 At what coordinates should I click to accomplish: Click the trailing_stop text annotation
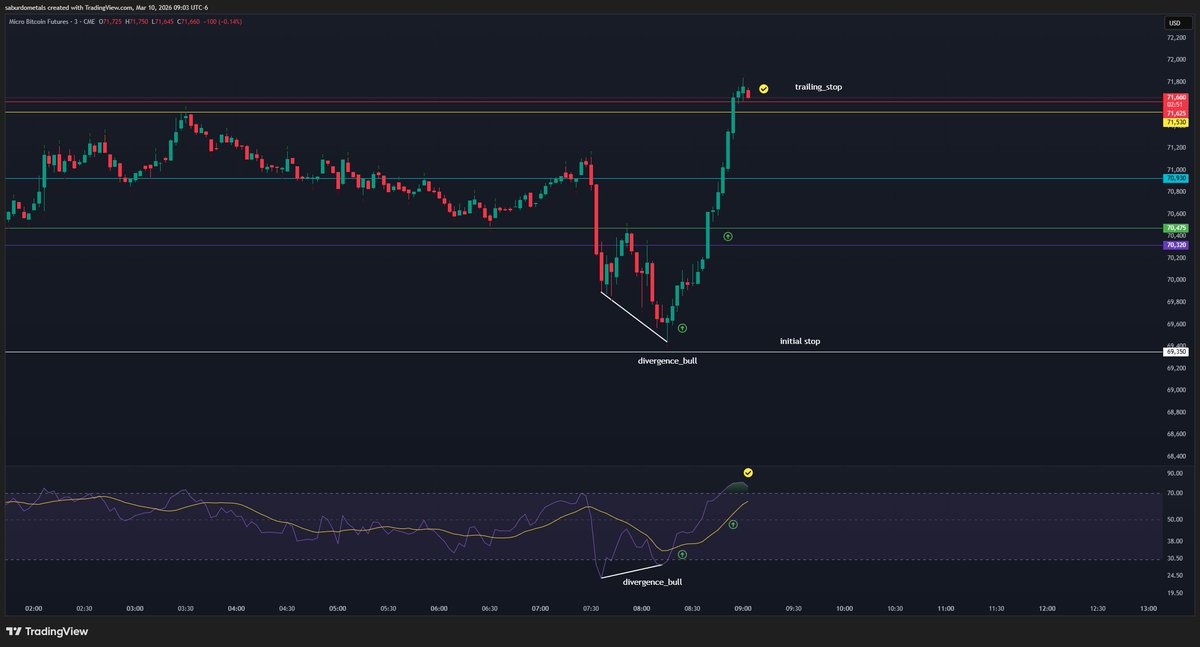(818, 88)
